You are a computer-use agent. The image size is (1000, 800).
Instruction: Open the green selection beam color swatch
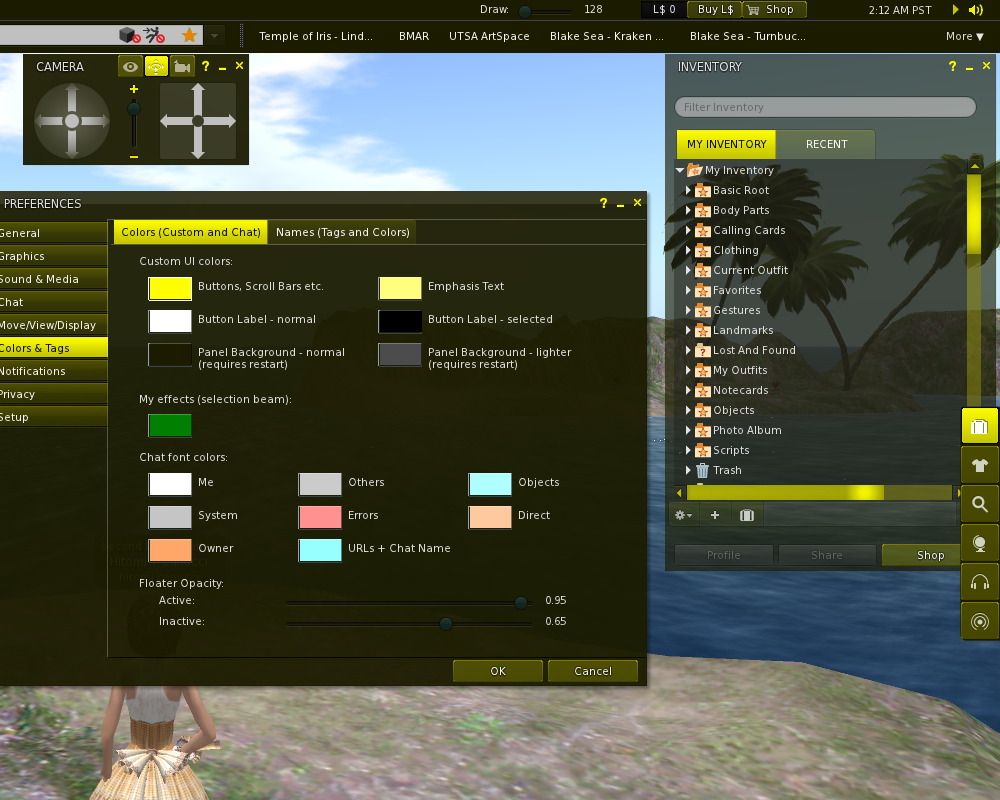(170, 425)
